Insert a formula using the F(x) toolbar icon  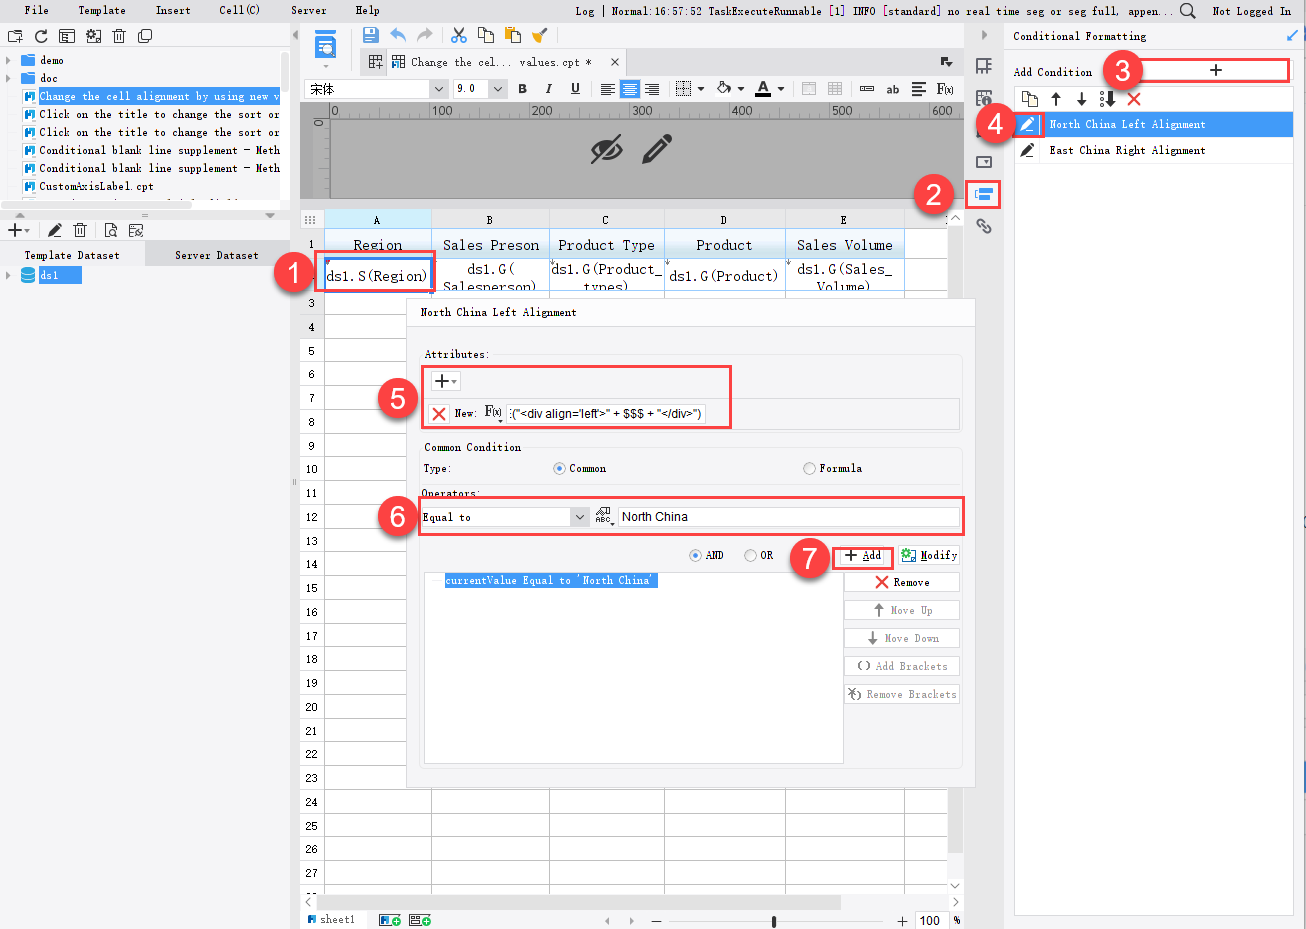coord(944,88)
